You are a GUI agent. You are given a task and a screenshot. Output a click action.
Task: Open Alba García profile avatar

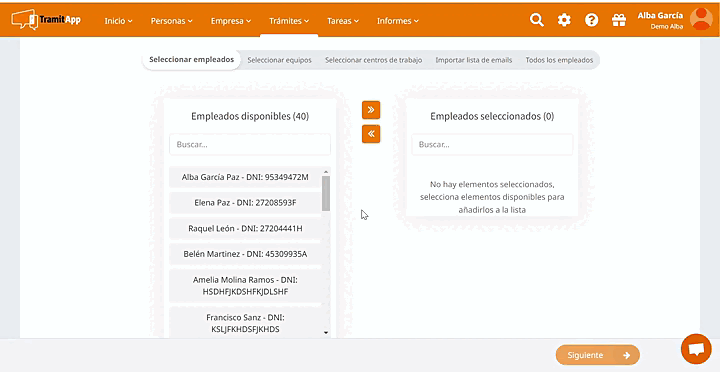coord(701,19)
